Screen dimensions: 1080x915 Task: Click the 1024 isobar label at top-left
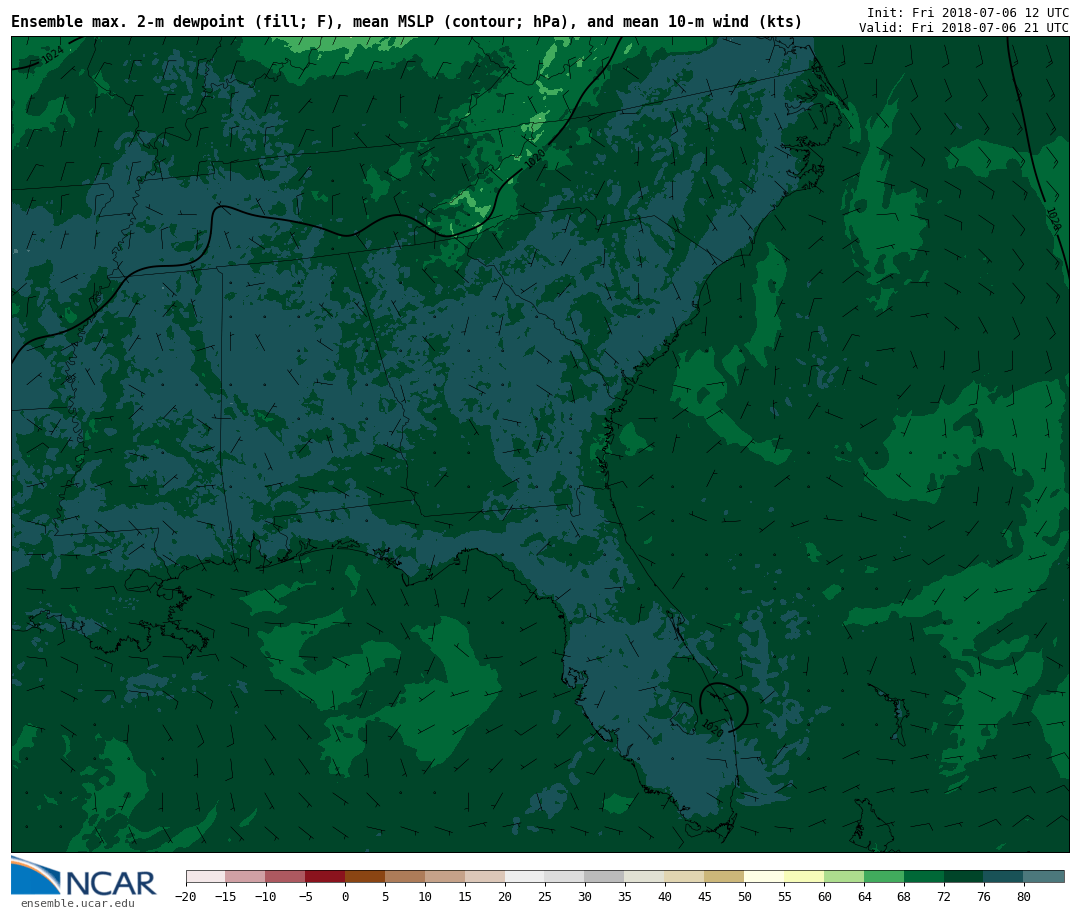point(52,55)
